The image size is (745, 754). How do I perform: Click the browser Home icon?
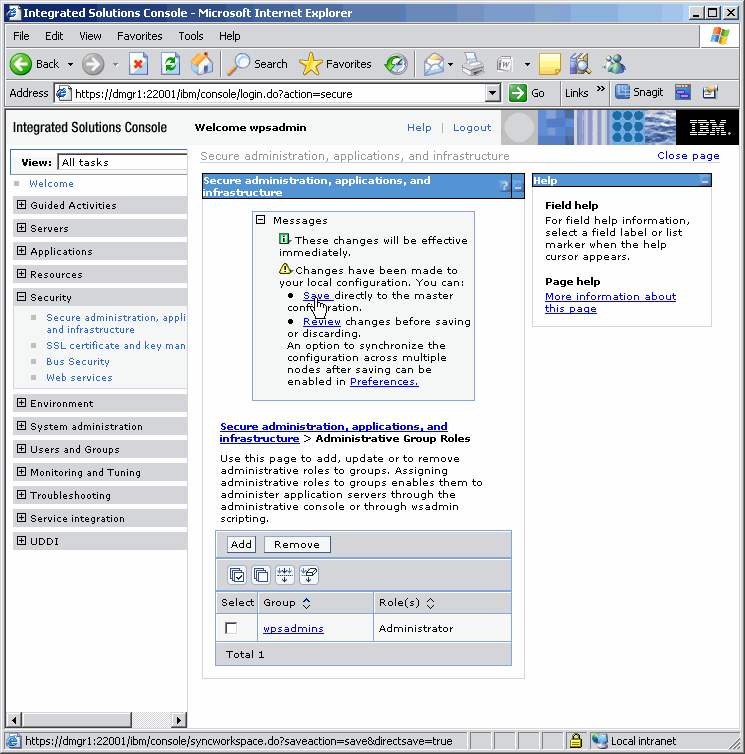pyautogui.click(x=202, y=64)
